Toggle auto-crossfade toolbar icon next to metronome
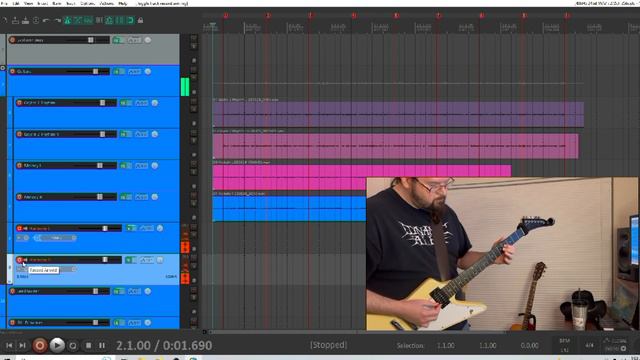This screenshot has width=640, height=360. (x=78, y=20)
